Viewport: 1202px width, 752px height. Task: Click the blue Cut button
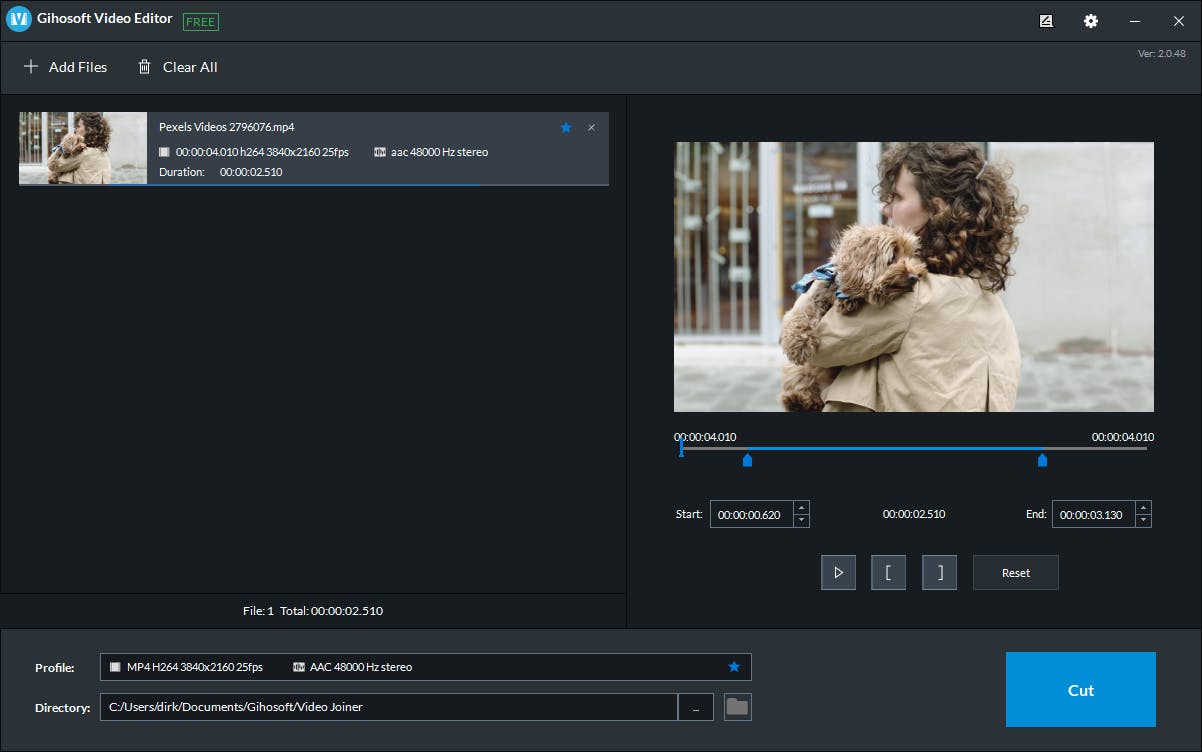(x=1080, y=690)
